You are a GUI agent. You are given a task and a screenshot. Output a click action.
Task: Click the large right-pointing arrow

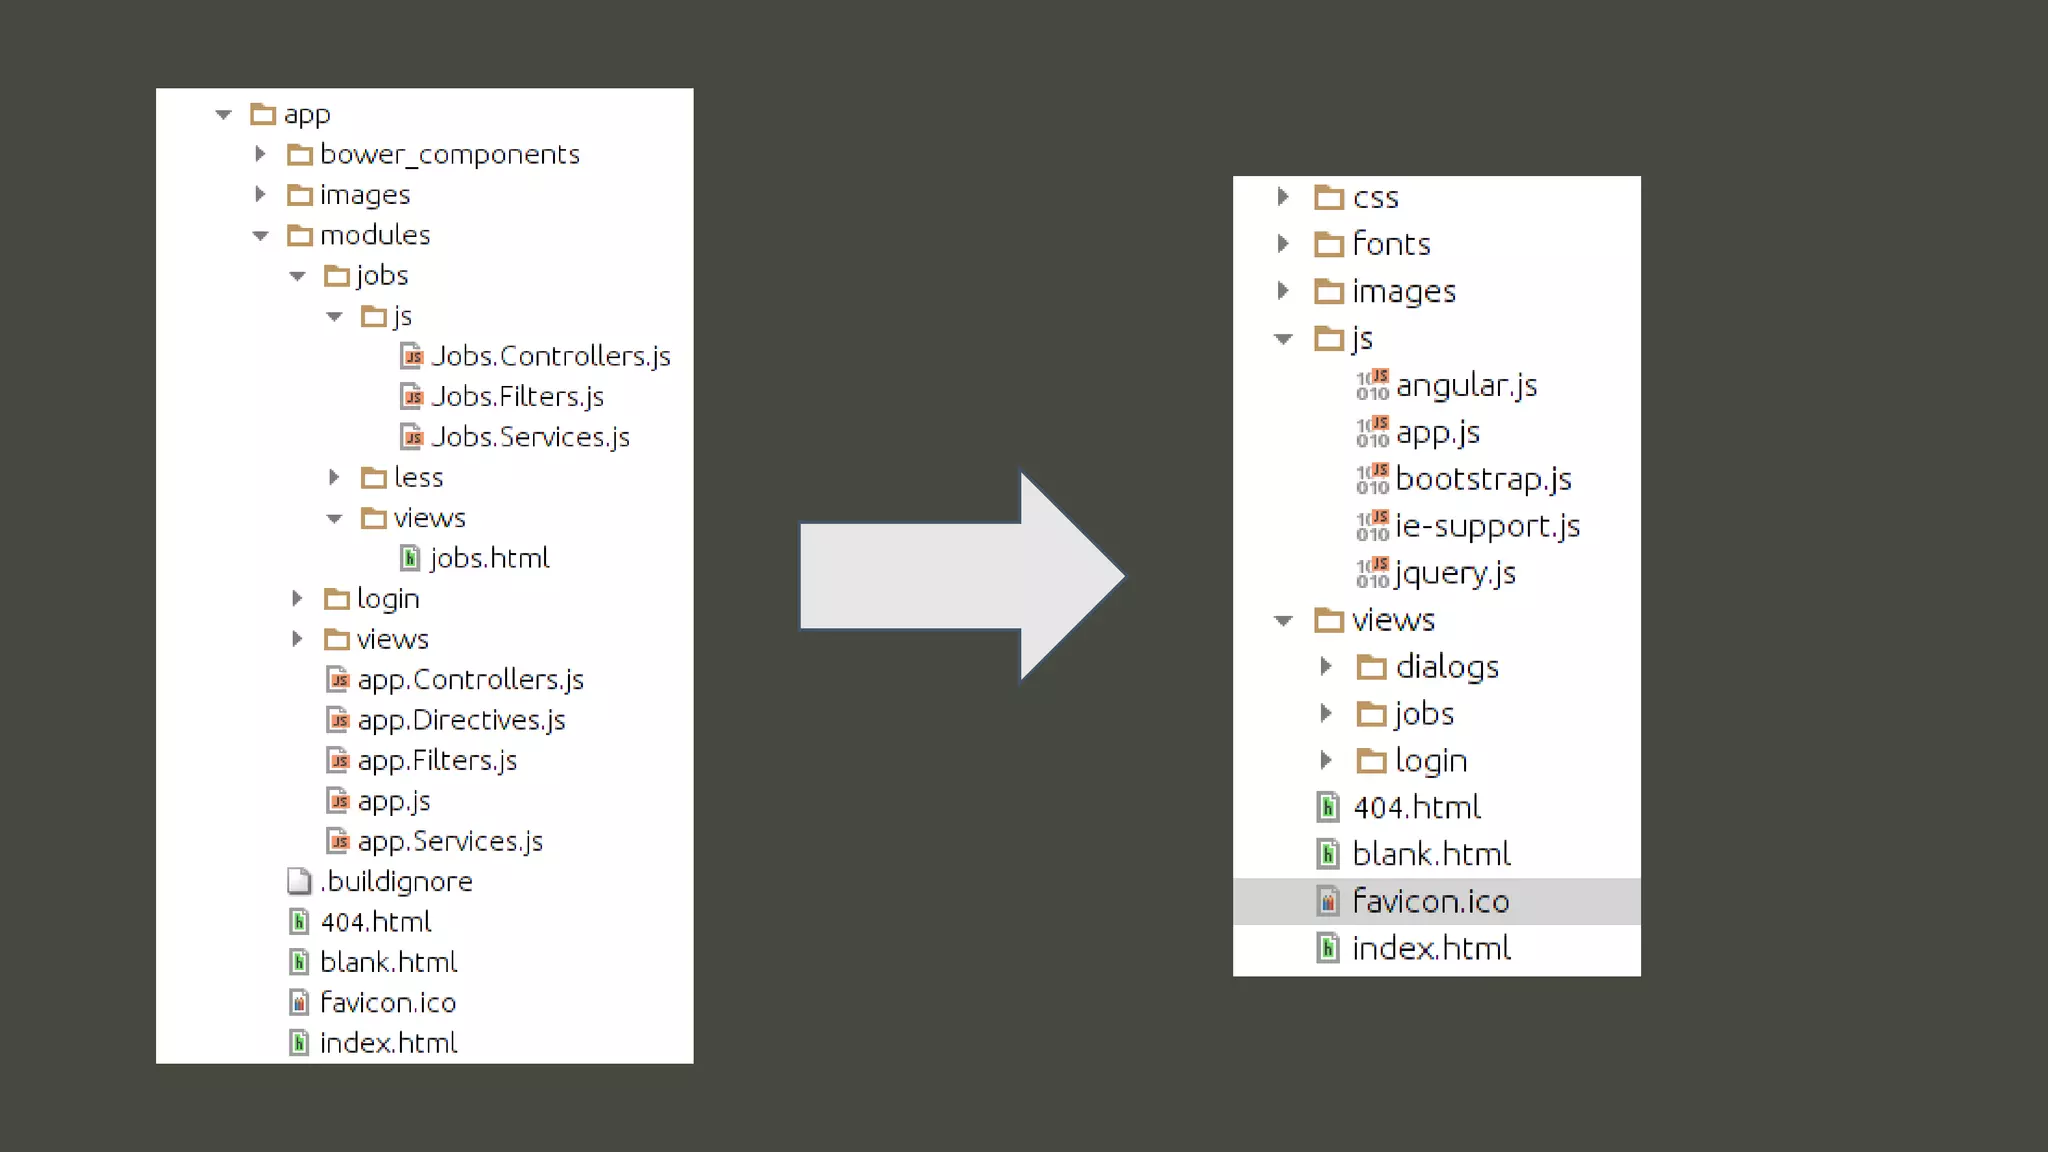[x=960, y=576]
